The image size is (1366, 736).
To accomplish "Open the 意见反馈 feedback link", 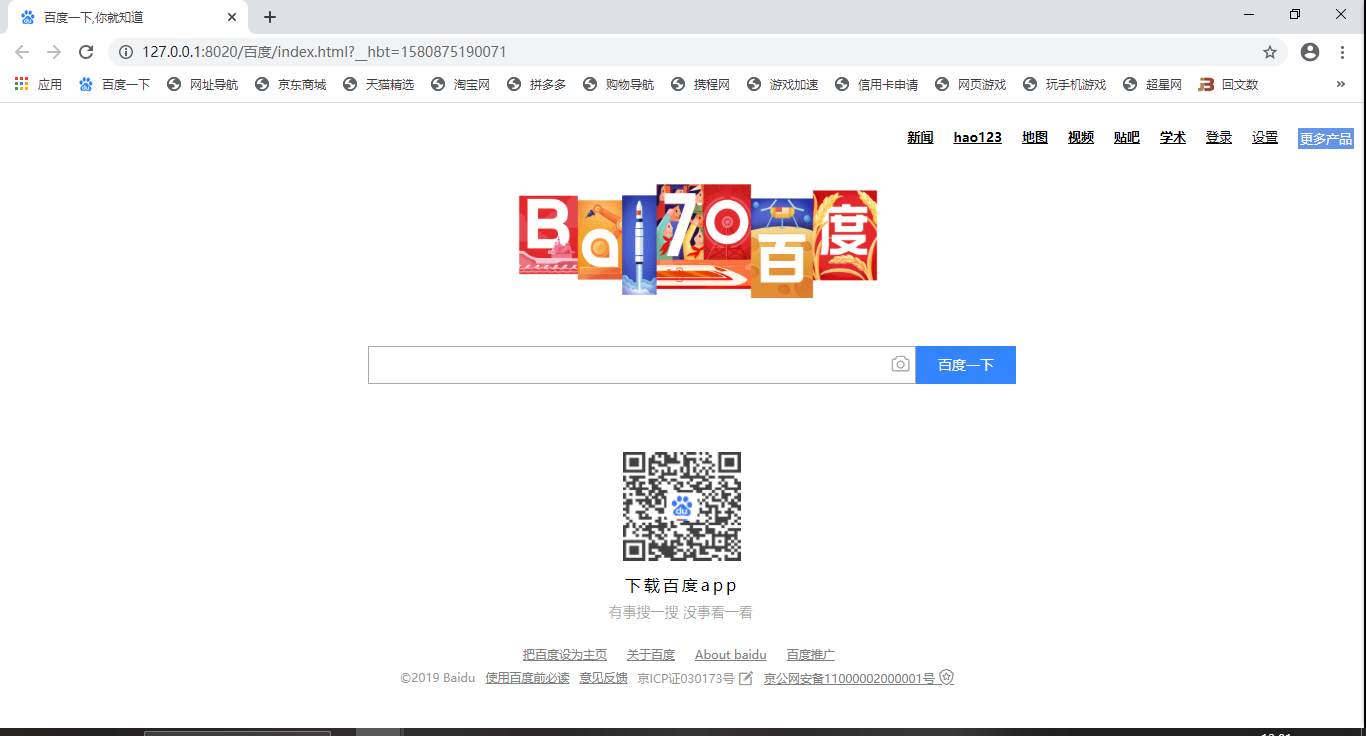I will coord(603,678).
